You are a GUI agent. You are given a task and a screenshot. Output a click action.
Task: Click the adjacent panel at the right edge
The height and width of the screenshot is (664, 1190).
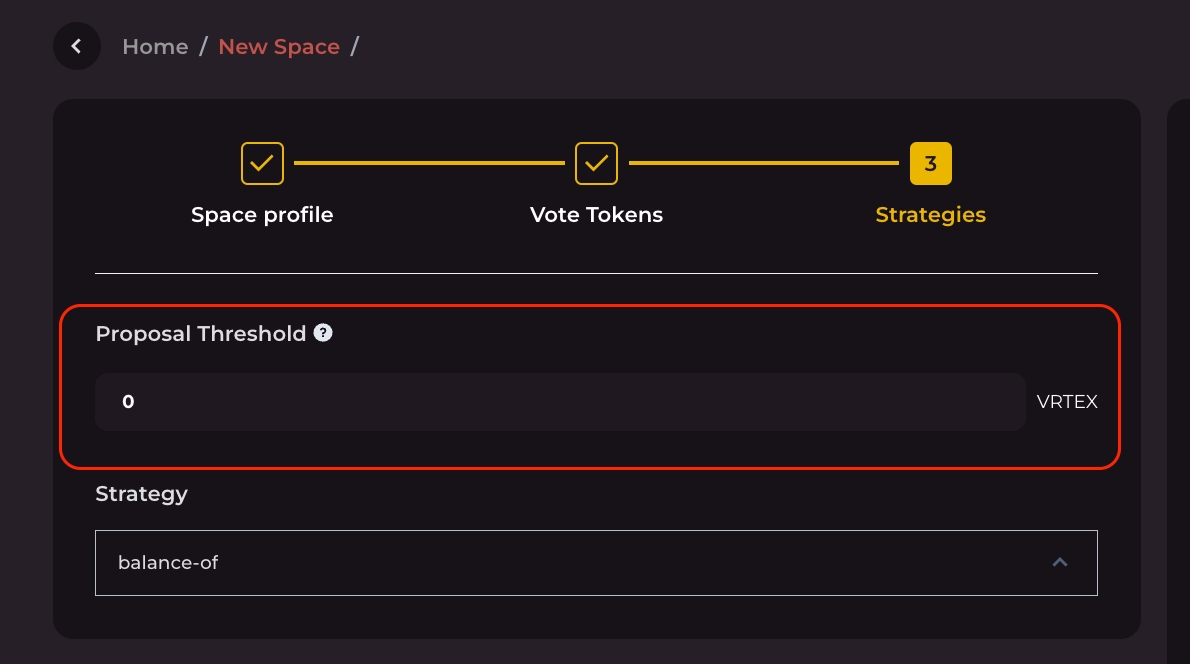tap(1178, 380)
